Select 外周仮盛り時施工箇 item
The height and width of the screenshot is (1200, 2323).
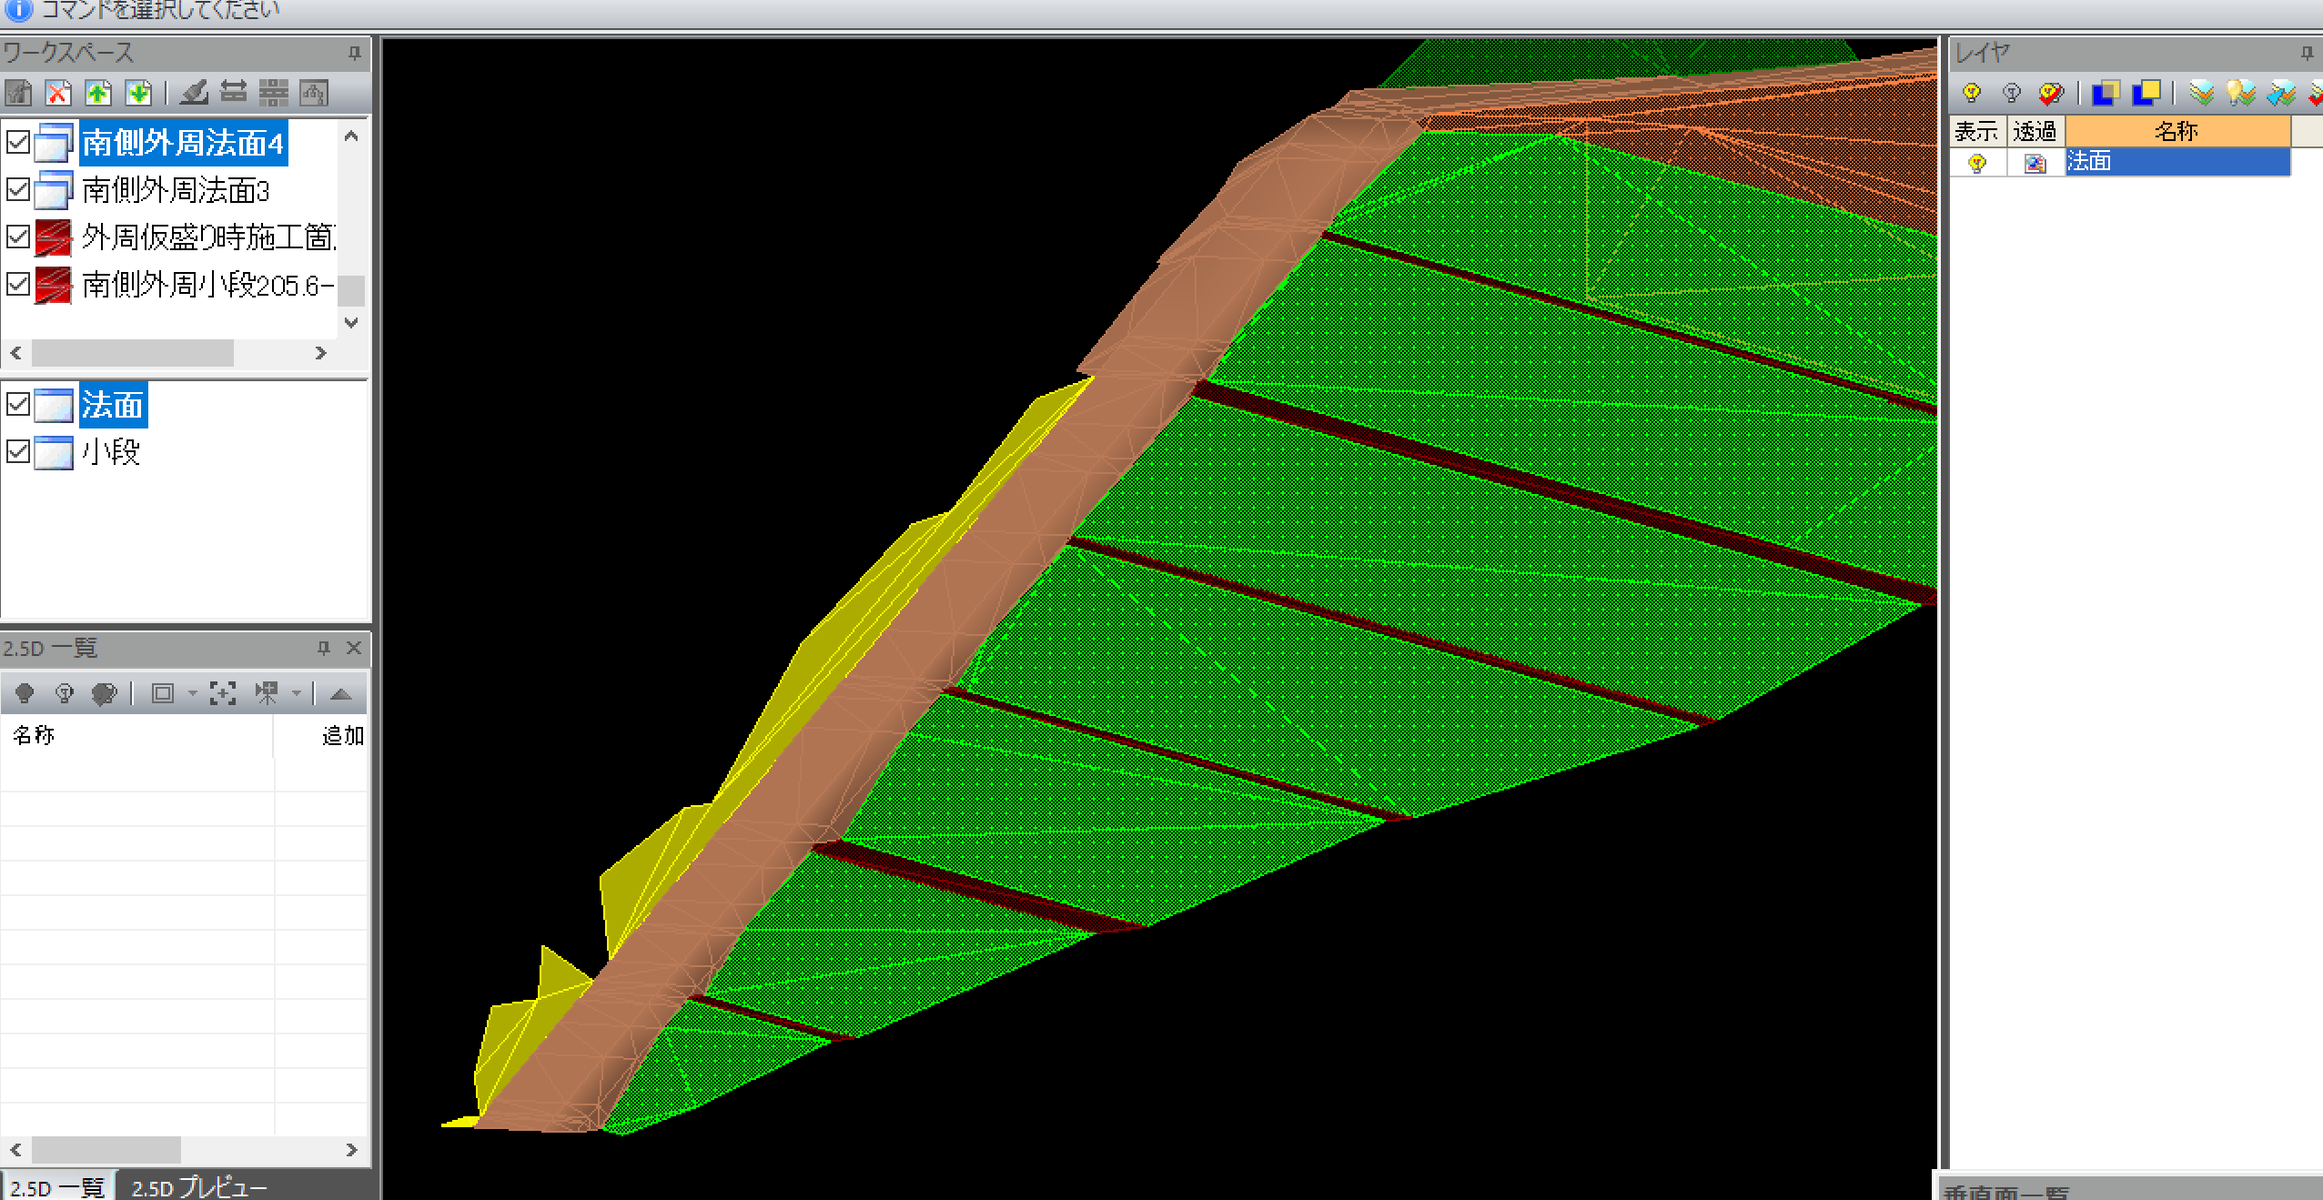point(208,237)
